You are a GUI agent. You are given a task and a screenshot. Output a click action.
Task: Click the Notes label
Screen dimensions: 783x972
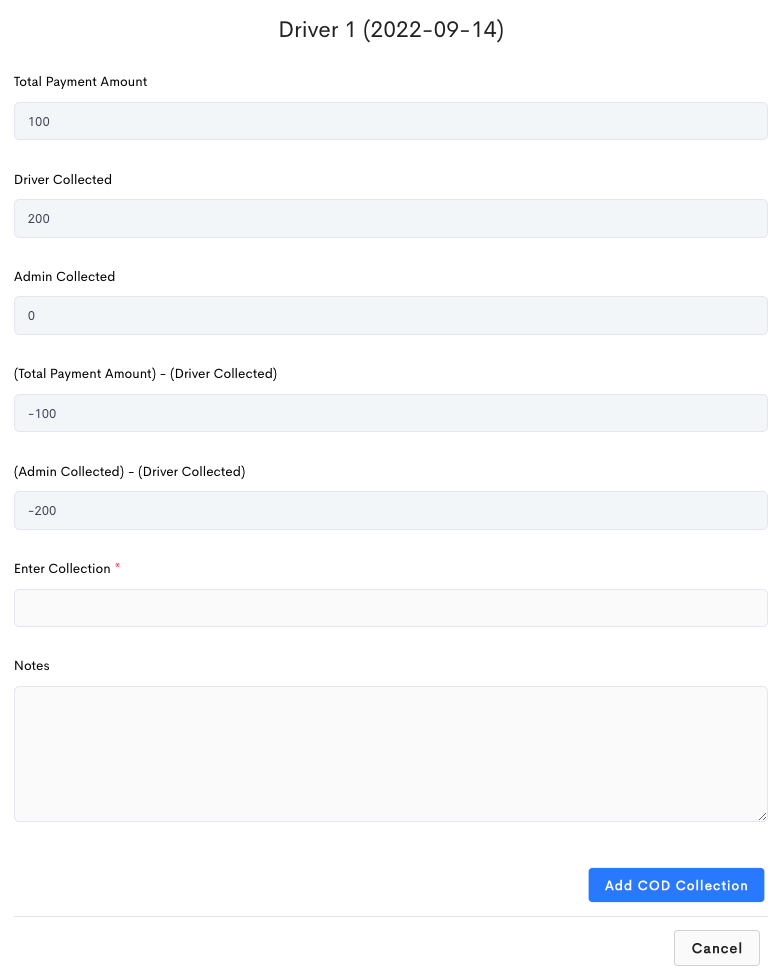click(x=32, y=666)
